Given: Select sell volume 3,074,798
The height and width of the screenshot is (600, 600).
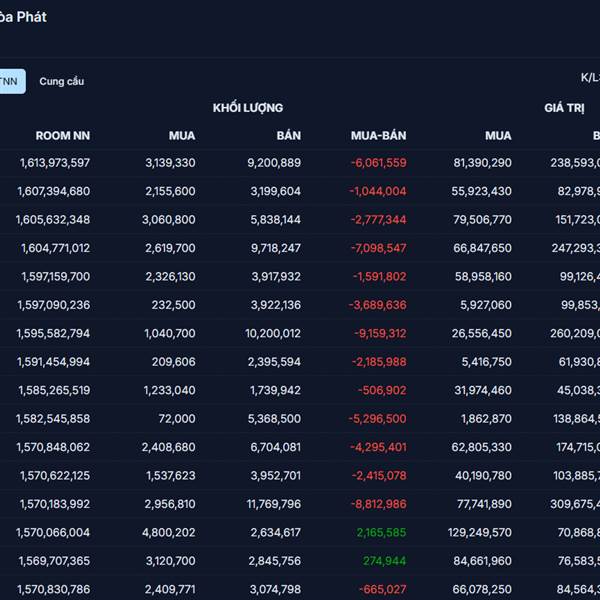Looking at the screenshot, I should pyautogui.click(x=276, y=590).
